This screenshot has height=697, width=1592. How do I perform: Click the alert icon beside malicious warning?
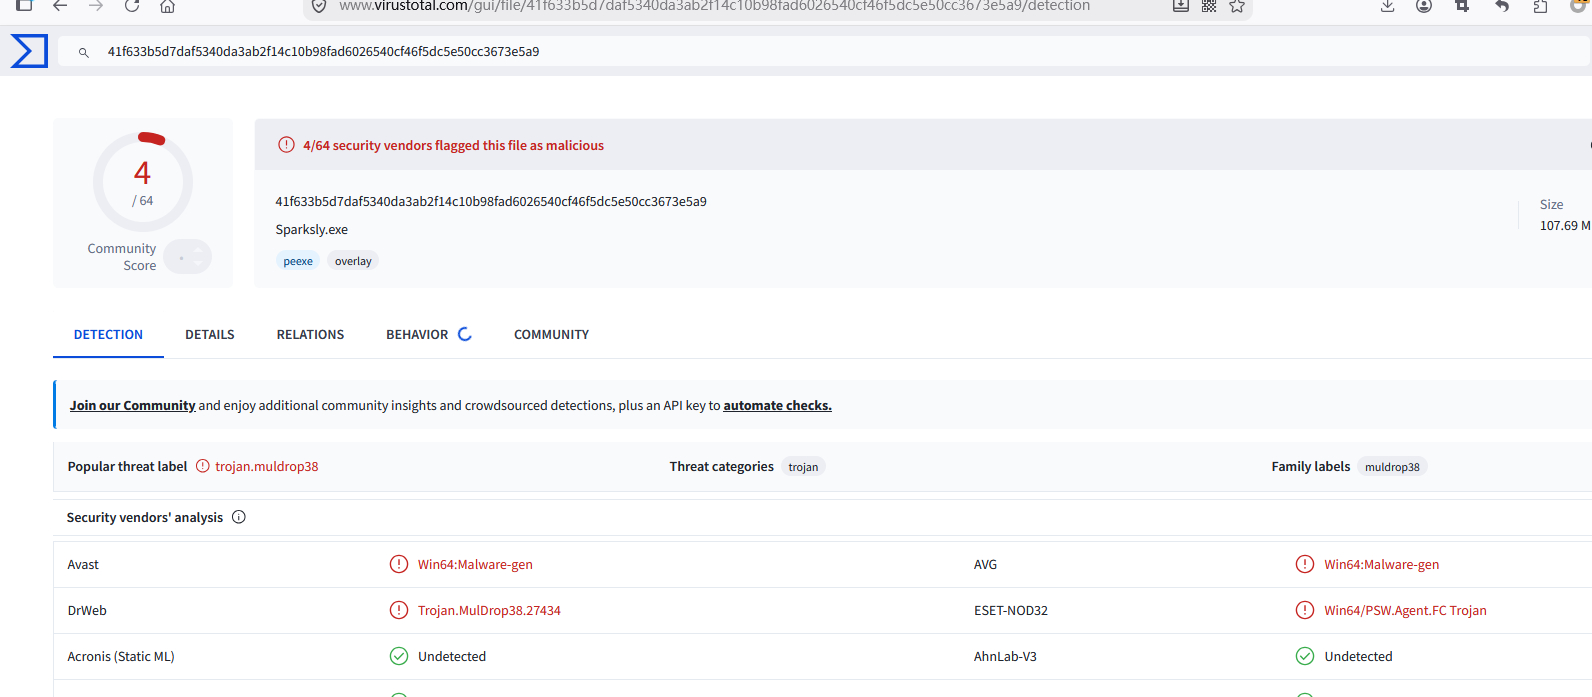[x=286, y=145]
